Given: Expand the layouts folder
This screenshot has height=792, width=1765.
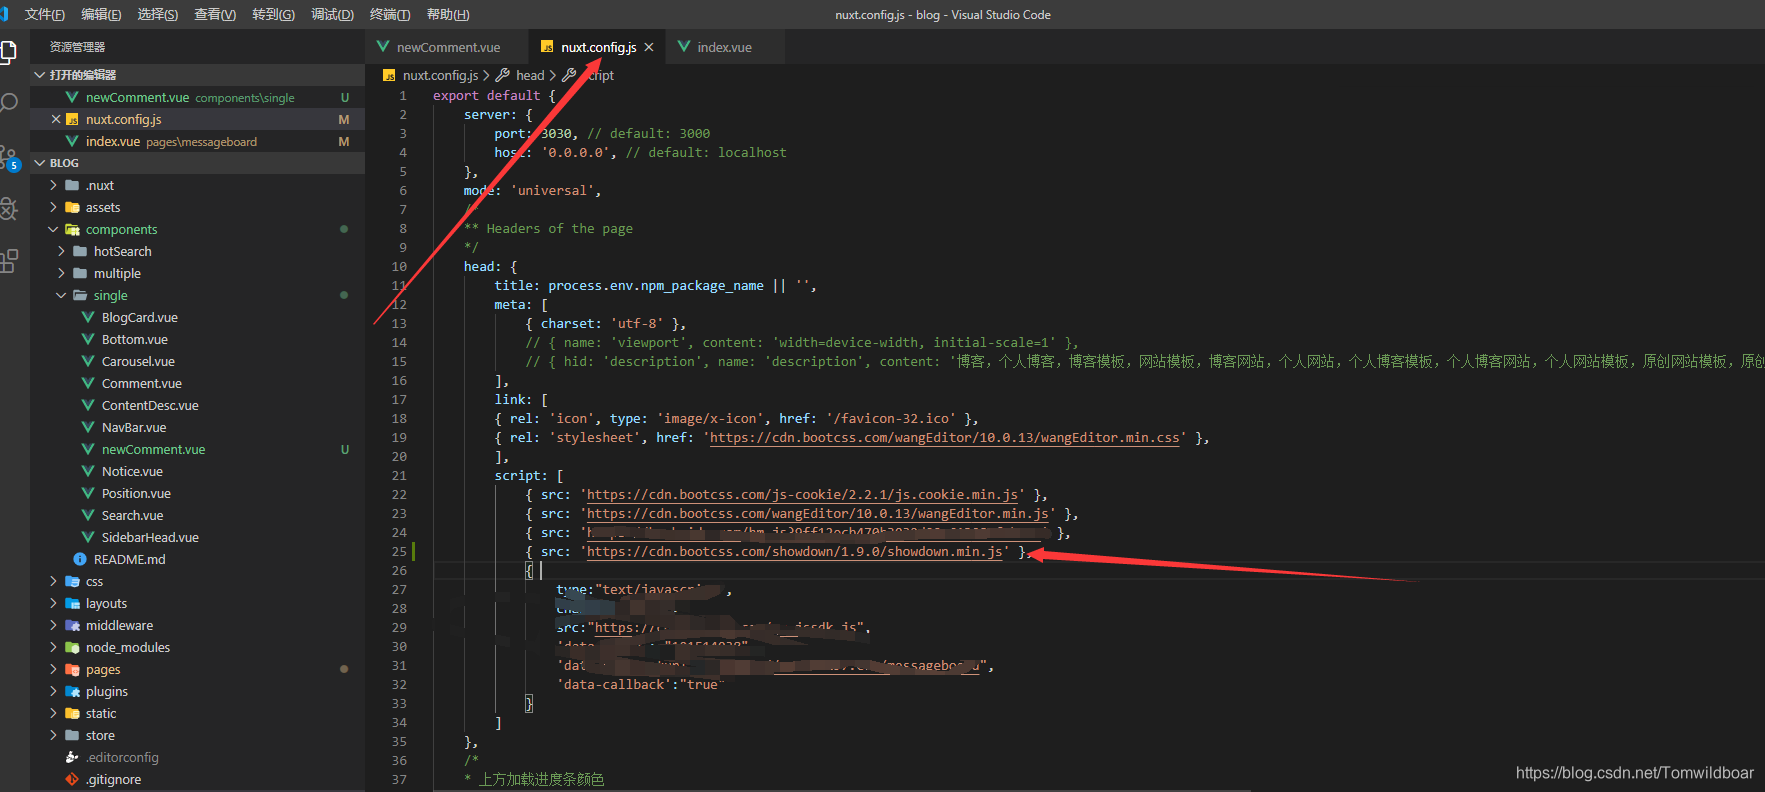Looking at the screenshot, I should [x=53, y=603].
